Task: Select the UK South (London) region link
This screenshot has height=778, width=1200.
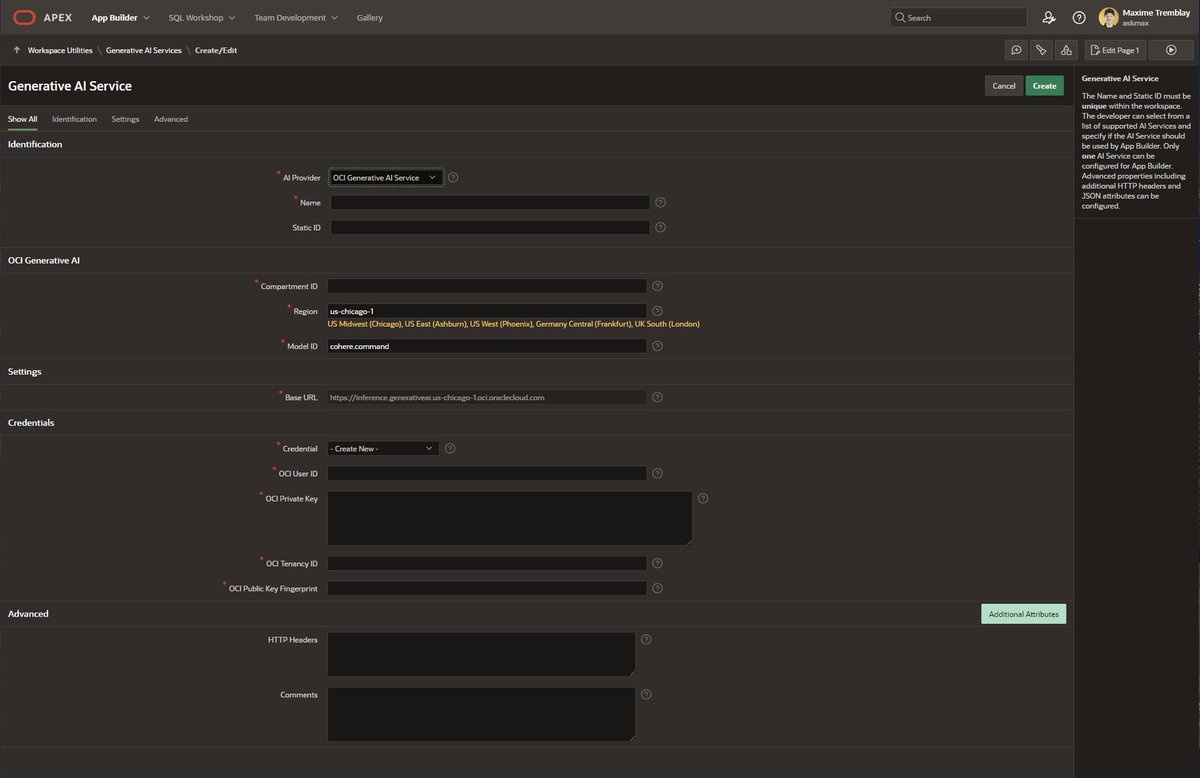Action: 667,324
